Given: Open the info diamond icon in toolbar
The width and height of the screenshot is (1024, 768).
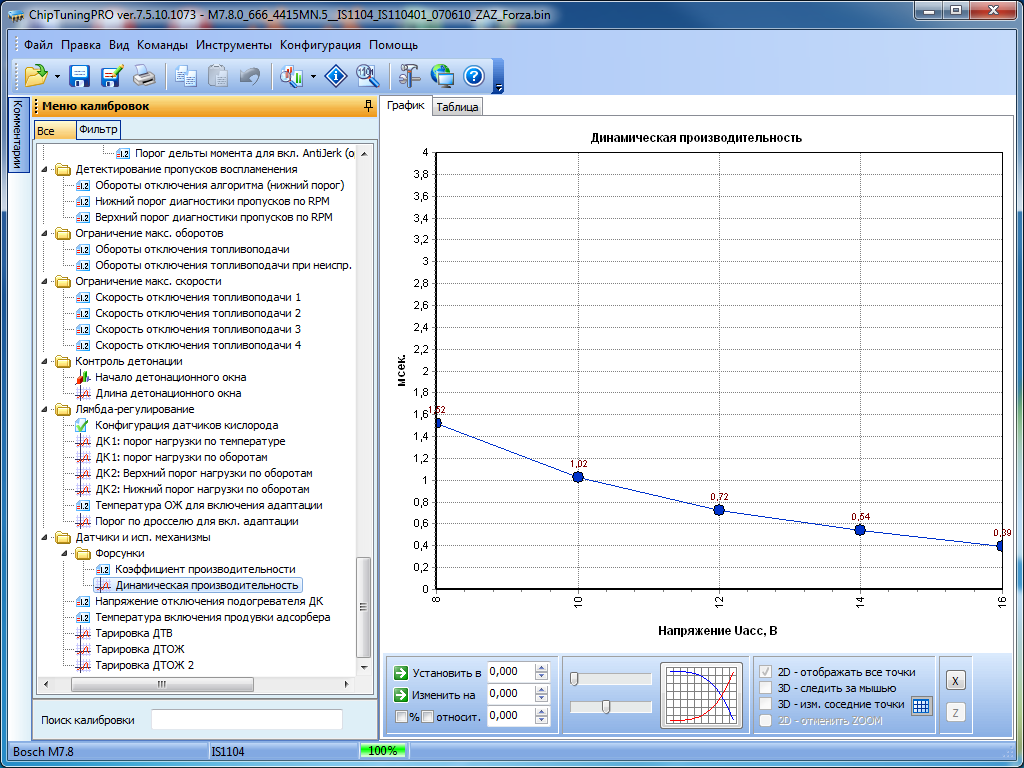Looking at the screenshot, I should [x=338, y=76].
